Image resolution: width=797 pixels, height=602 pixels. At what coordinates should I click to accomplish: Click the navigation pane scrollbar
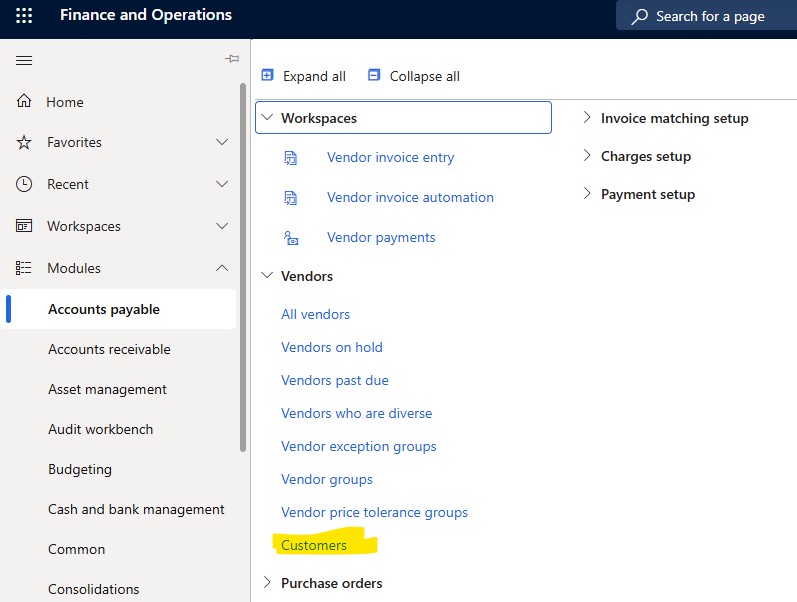[x=243, y=267]
